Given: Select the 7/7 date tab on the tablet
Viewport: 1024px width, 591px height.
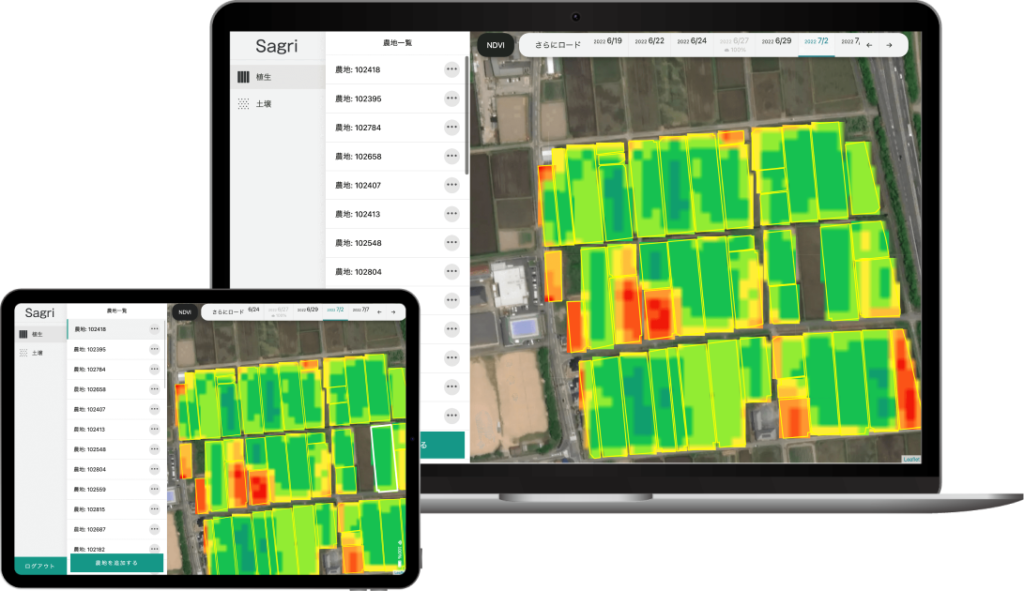Looking at the screenshot, I should pos(361,310).
